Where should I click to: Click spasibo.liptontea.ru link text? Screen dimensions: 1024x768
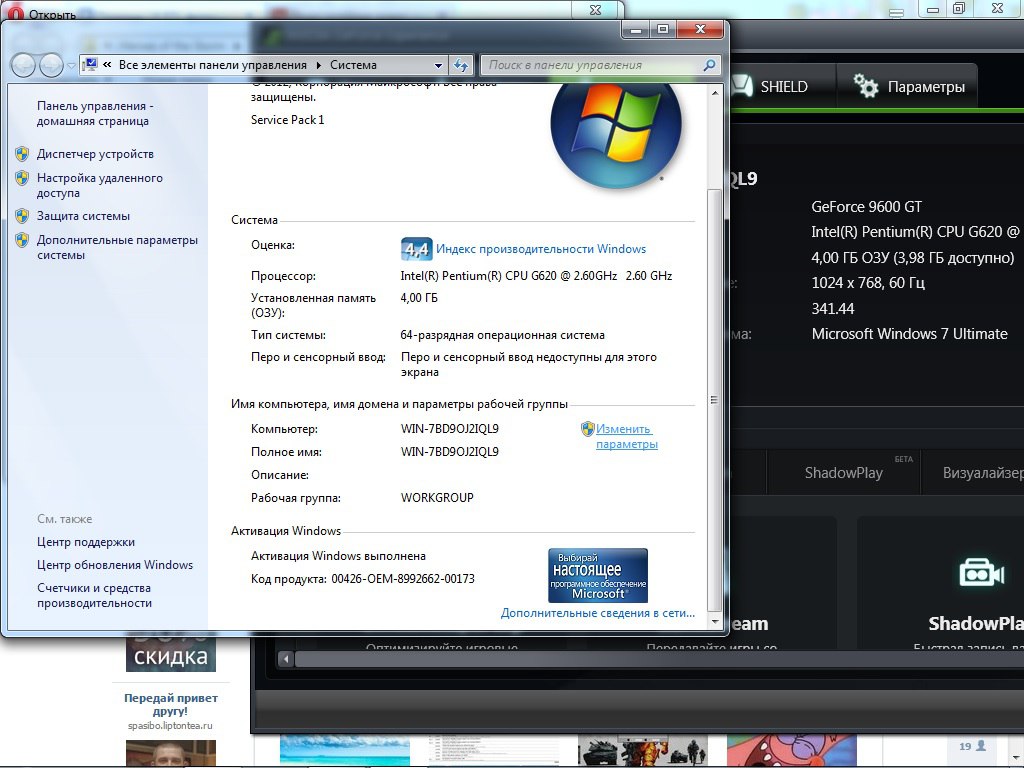[x=170, y=726]
